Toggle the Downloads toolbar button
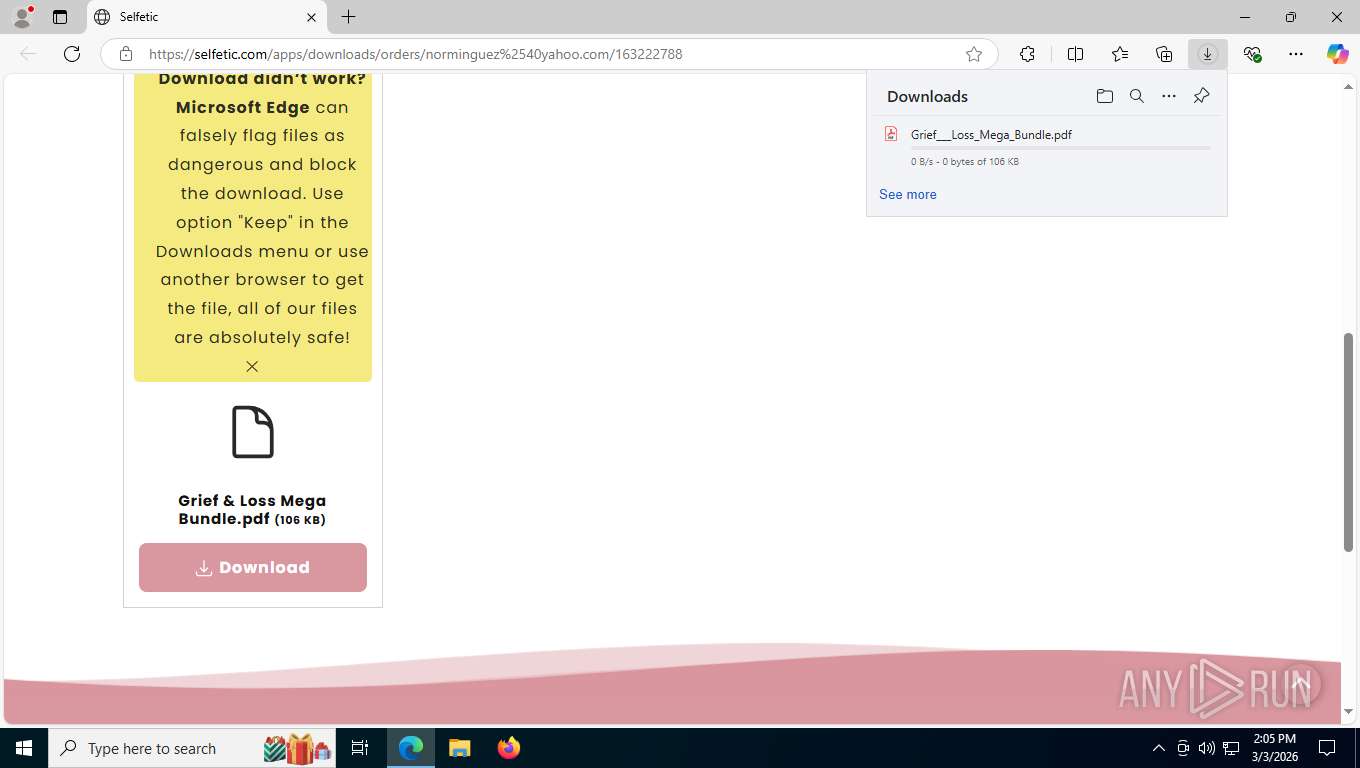1360x768 pixels. (1207, 54)
